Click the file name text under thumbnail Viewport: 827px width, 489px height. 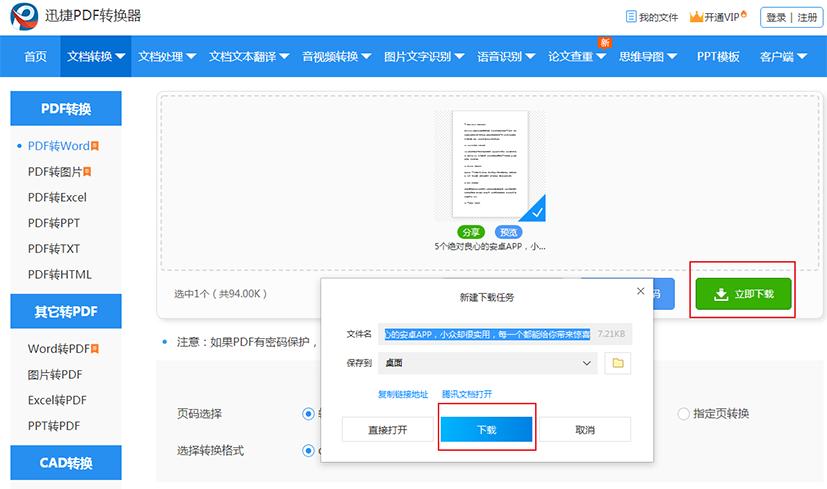click(x=490, y=246)
